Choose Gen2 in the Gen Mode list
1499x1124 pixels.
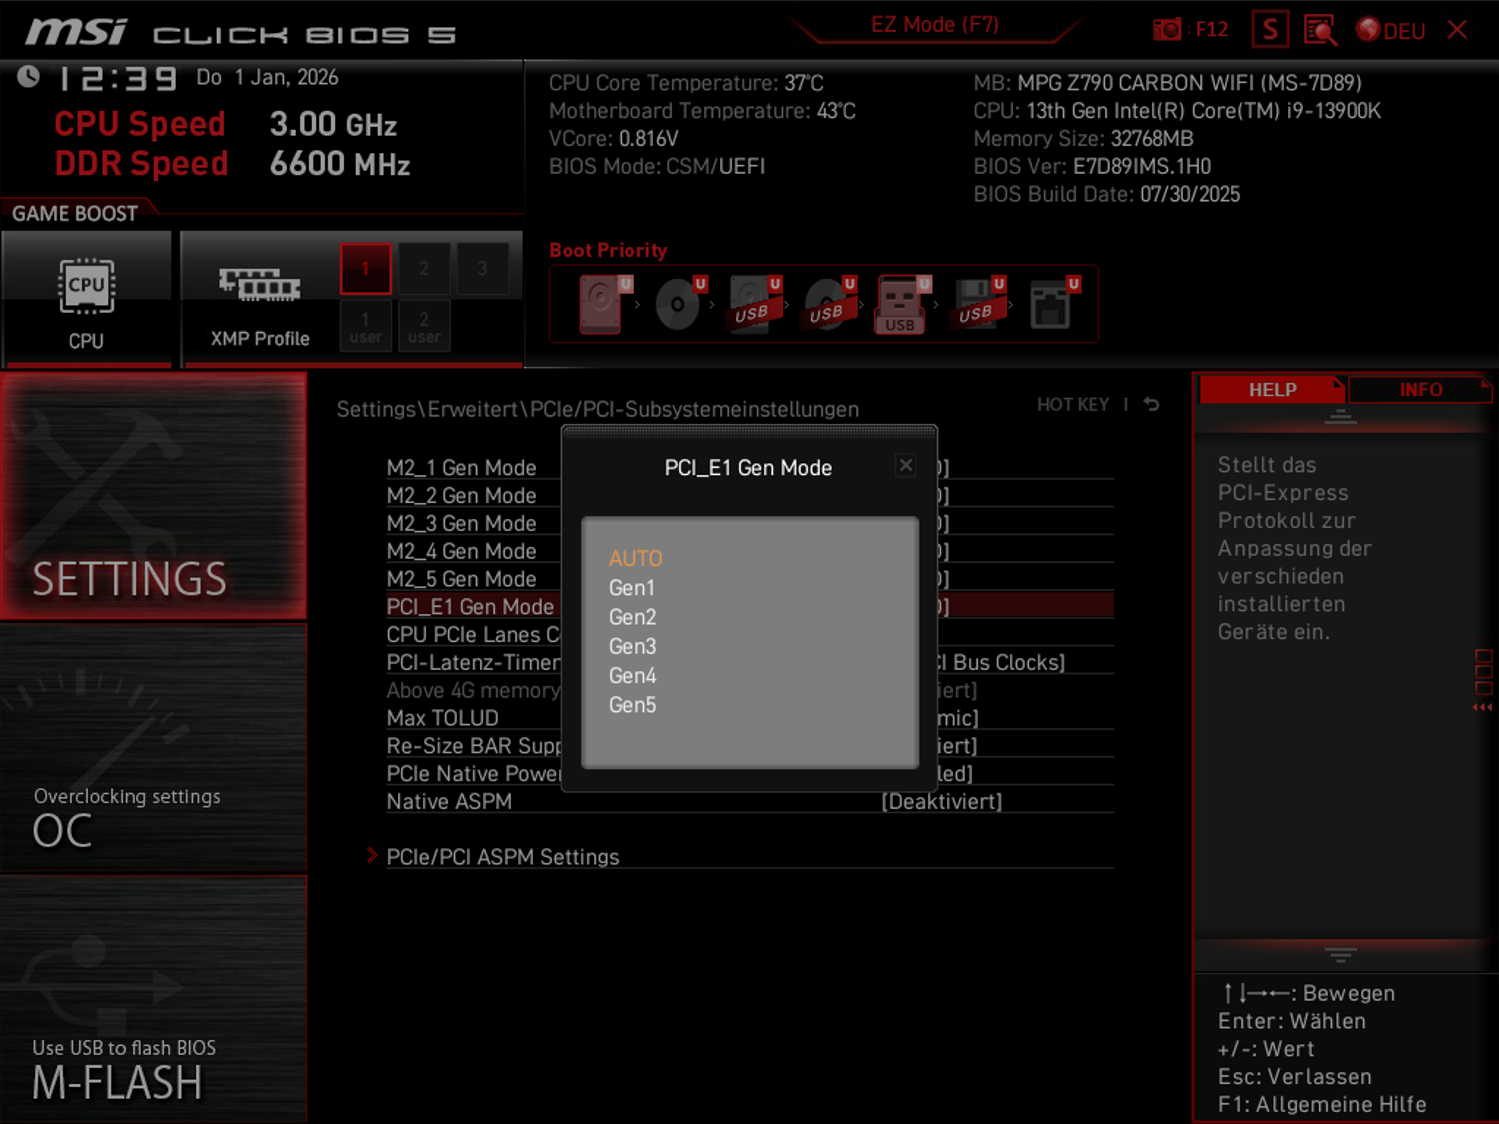[x=632, y=617]
